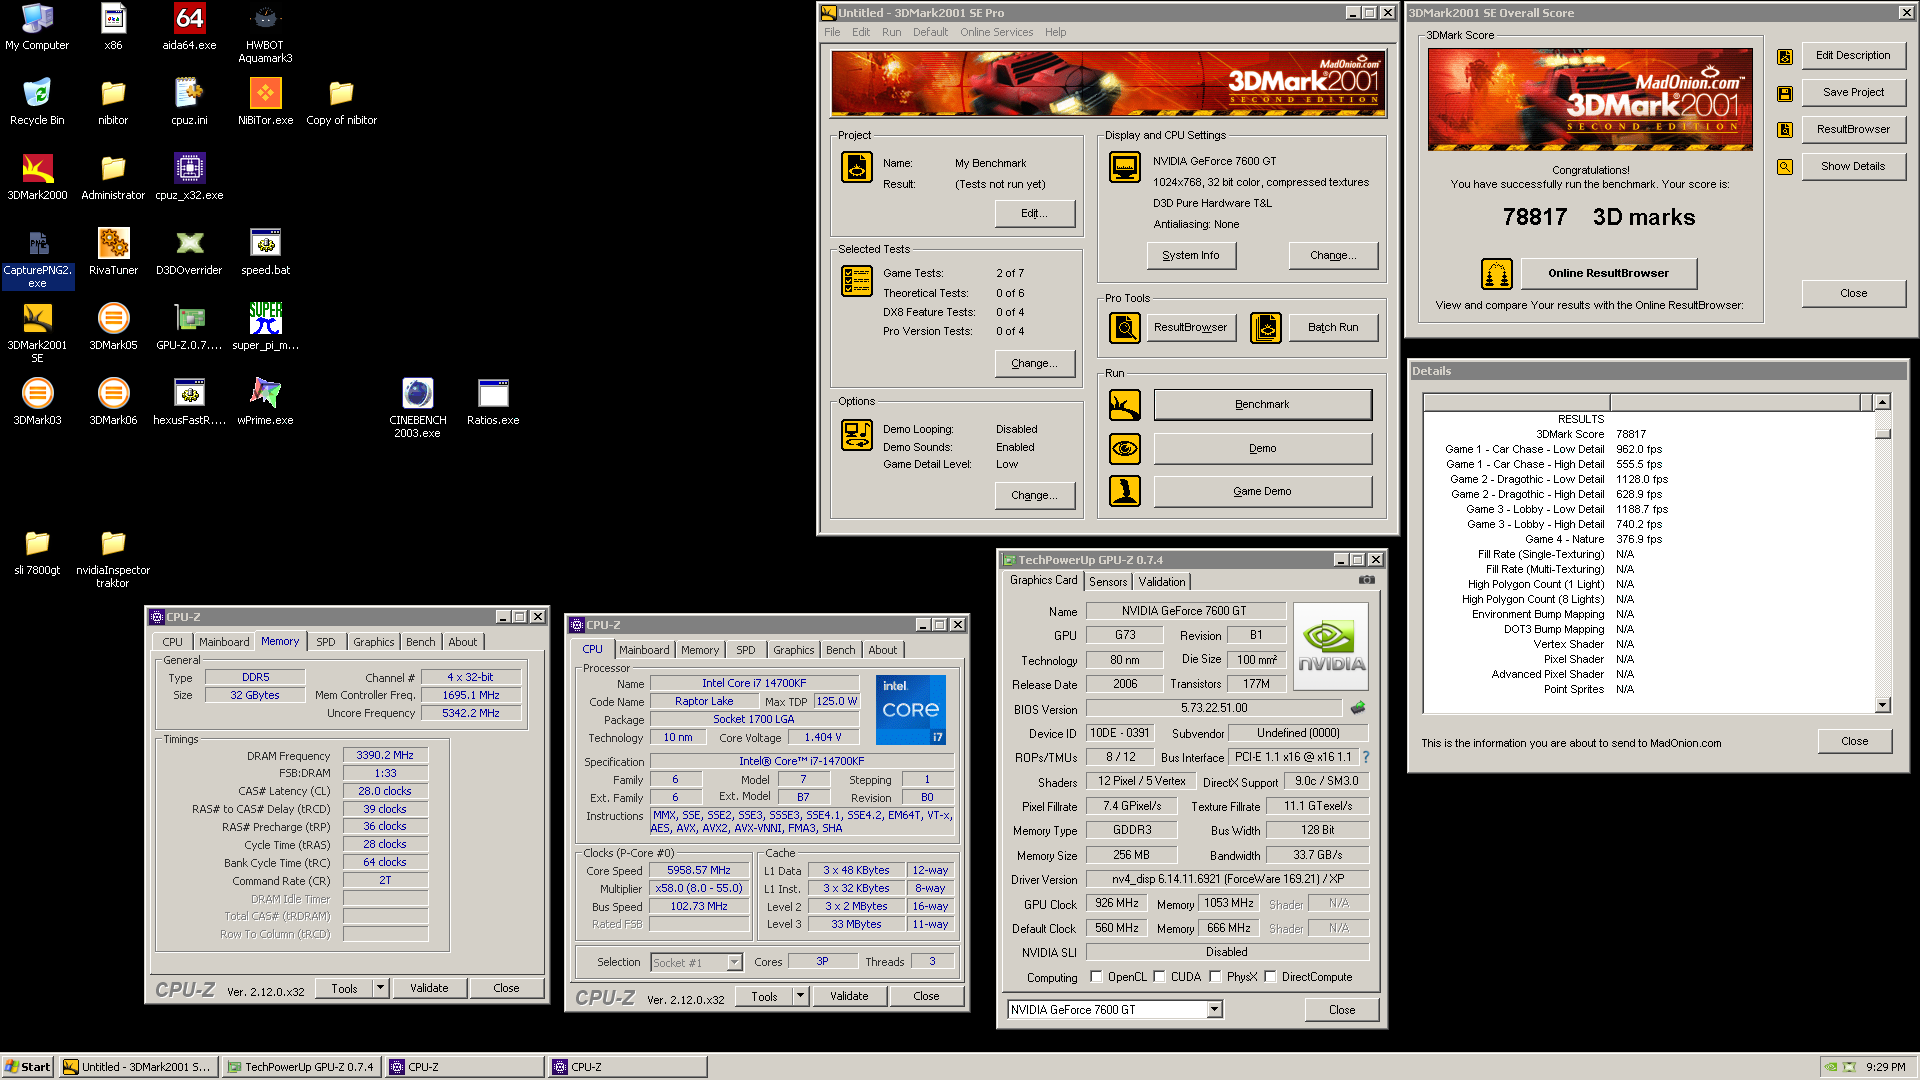Click the Benchmark button in 3DMark2001
Viewport: 1920px width, 1080px height.
click(1262, 405)
